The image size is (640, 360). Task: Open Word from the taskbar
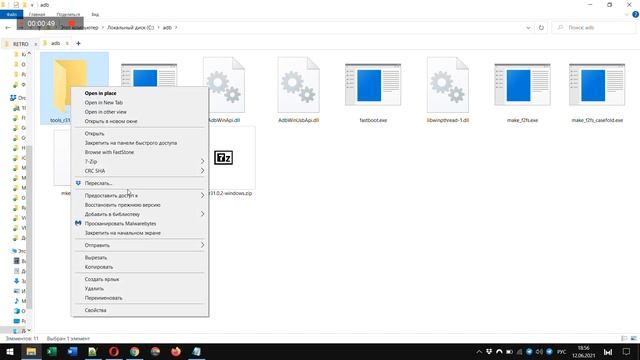pos(73,351)
